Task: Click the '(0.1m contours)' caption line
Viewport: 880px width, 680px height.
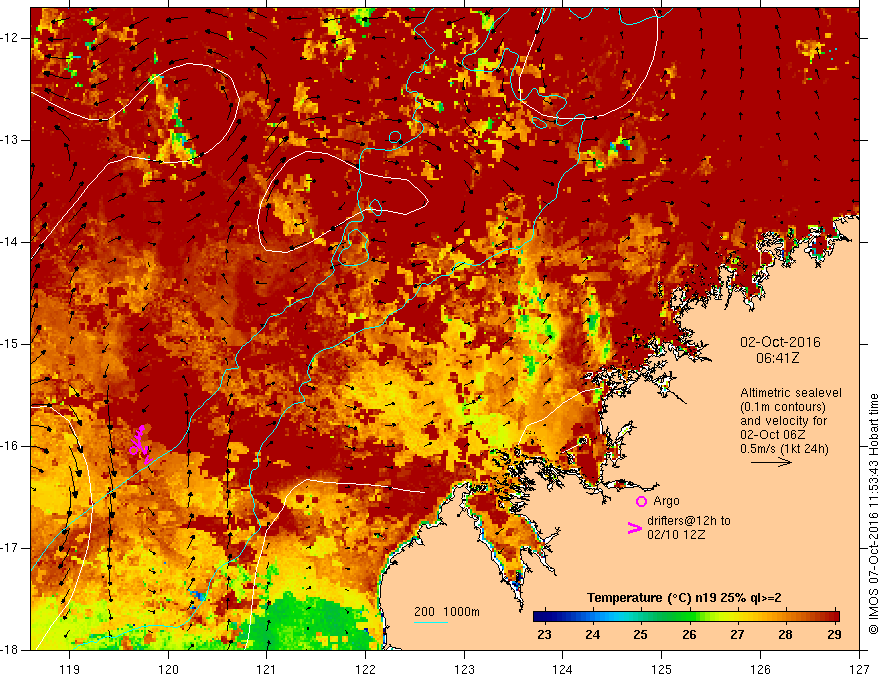Action: (x=782, y=407)
